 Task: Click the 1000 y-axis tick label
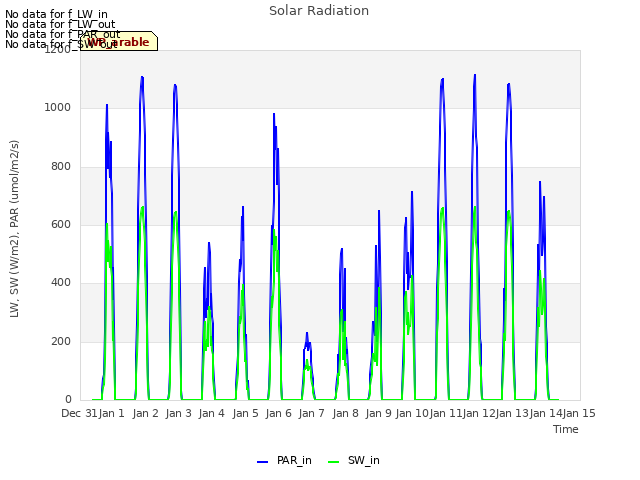(58, 108)
